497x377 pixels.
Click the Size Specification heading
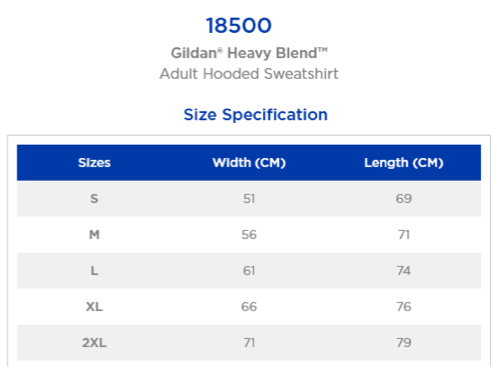tap(256, 115)
